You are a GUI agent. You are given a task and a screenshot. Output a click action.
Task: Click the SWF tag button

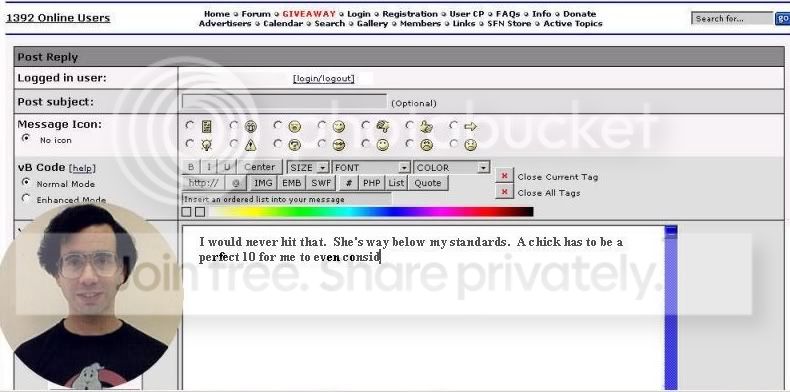321,183
